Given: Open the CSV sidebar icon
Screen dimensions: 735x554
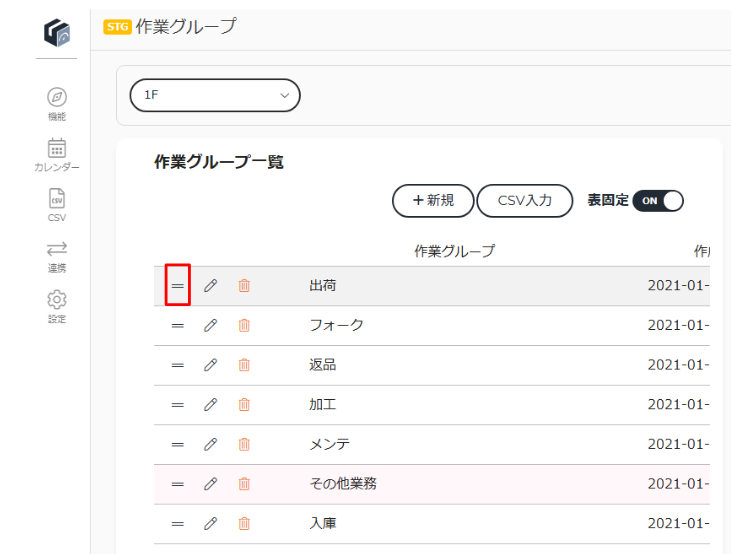Looking at the screenshot, I should pyautogui.click(x=57, y=198).
